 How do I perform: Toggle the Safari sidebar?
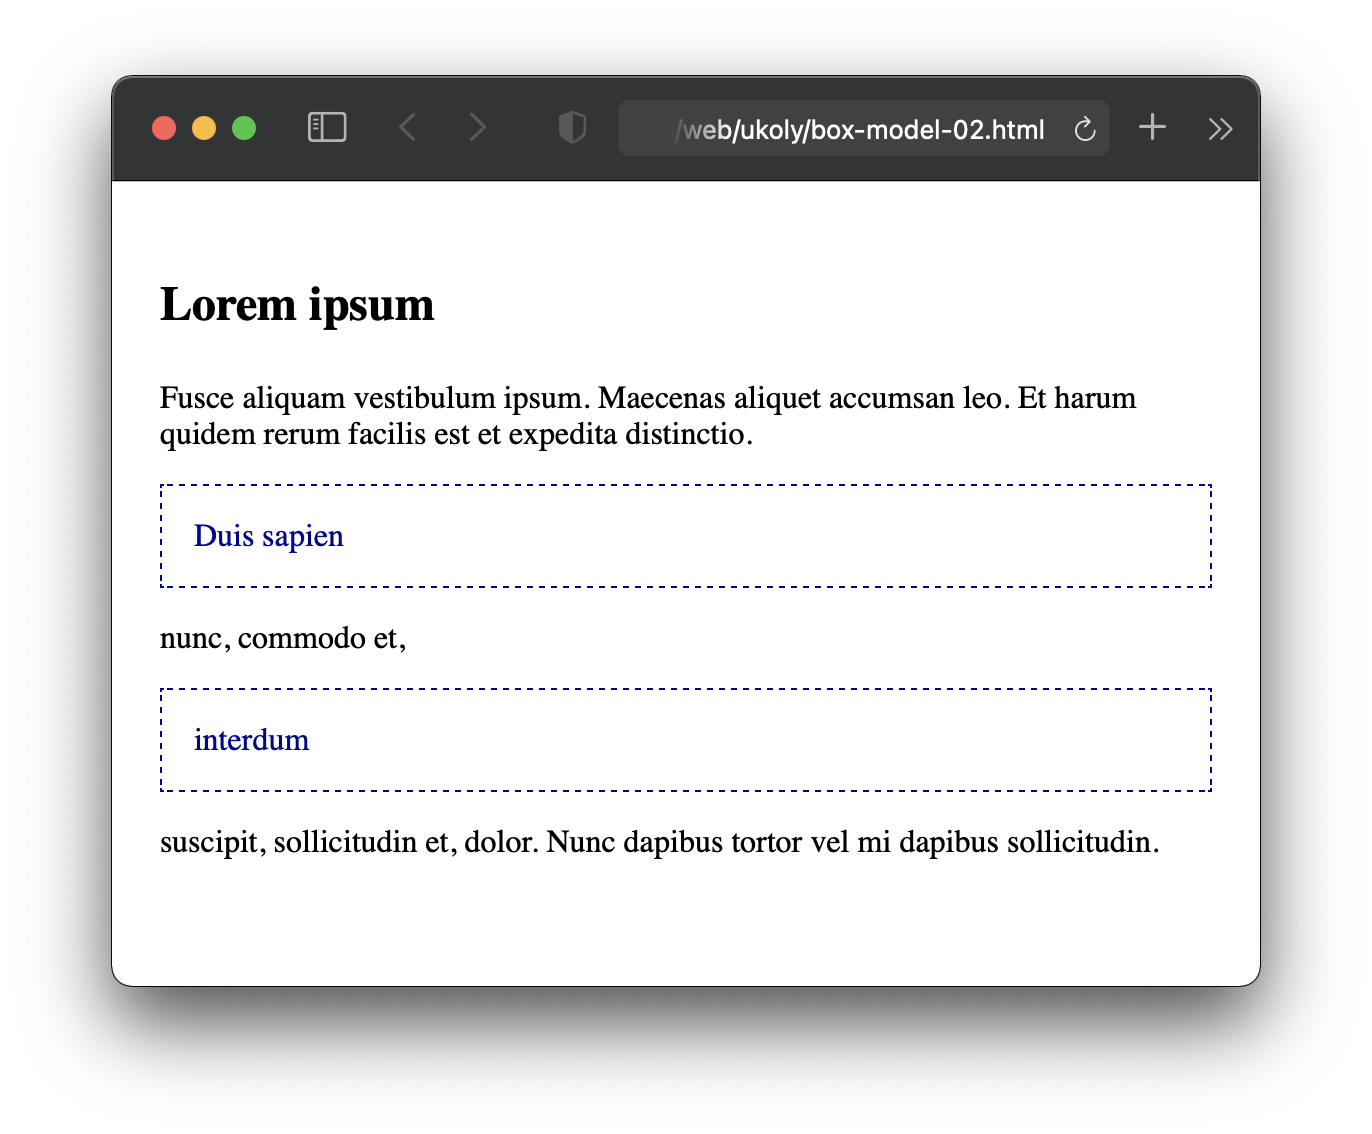327,128
